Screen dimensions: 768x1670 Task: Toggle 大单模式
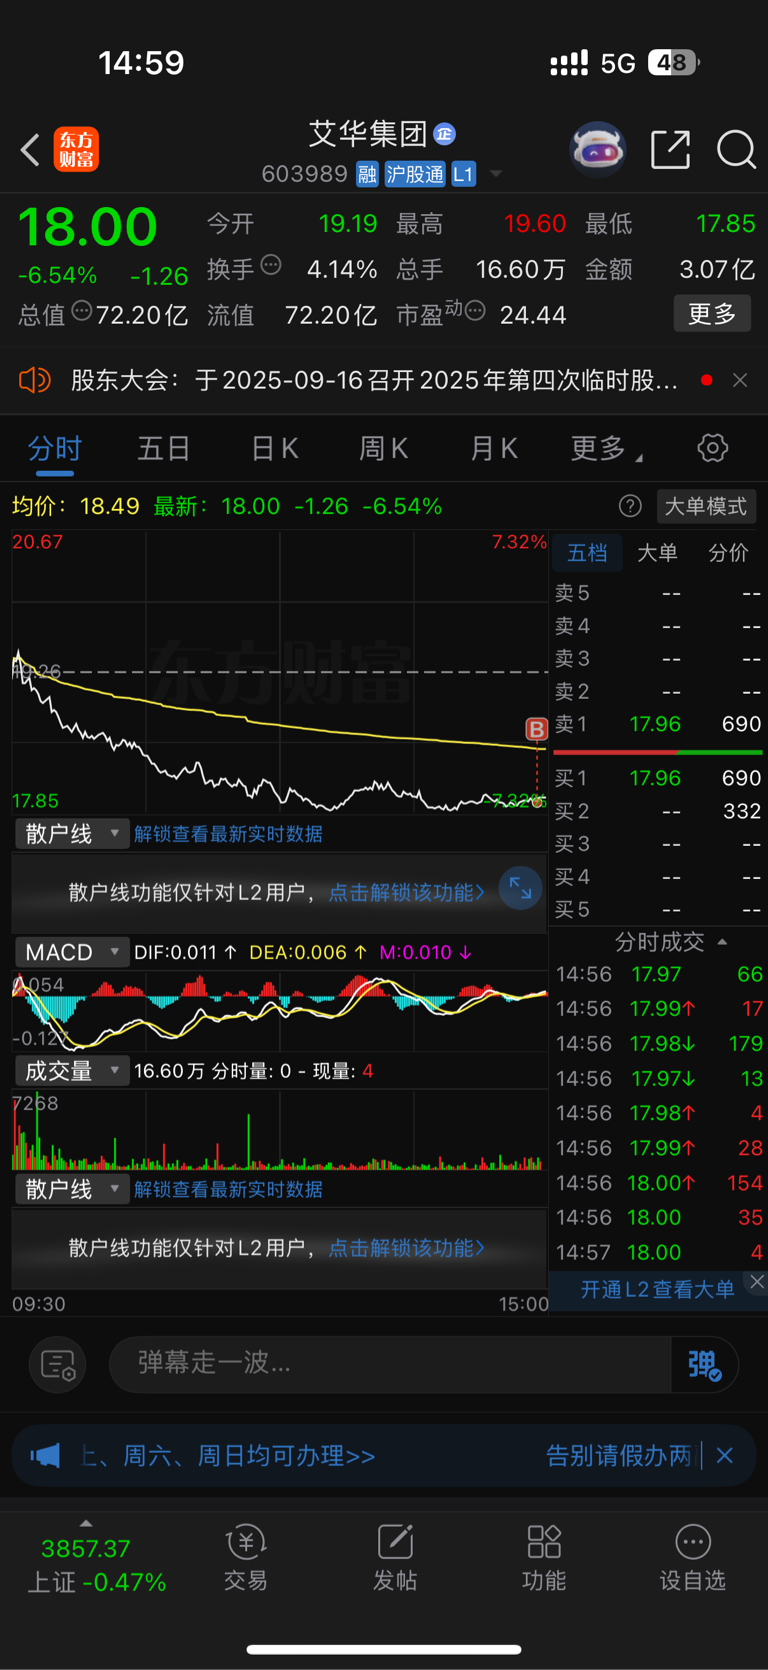706,506
